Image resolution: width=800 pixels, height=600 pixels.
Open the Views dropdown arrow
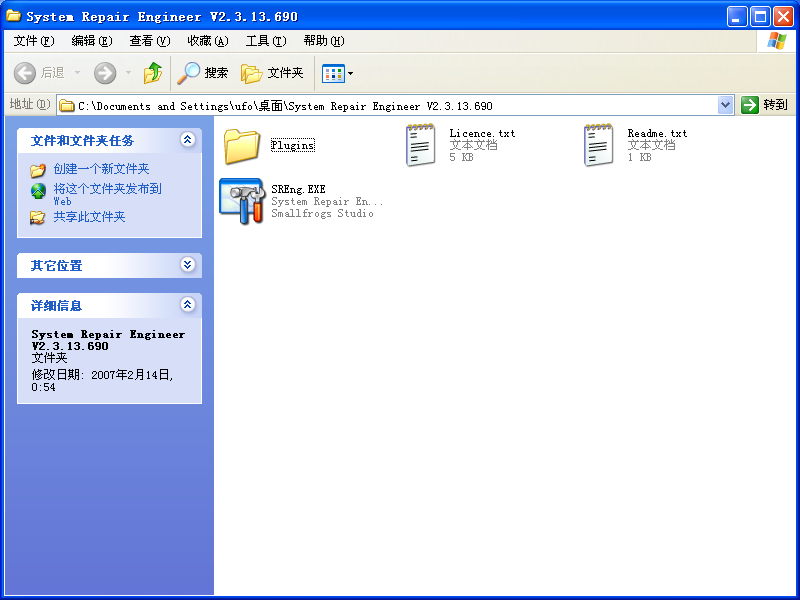pos(351,73)
